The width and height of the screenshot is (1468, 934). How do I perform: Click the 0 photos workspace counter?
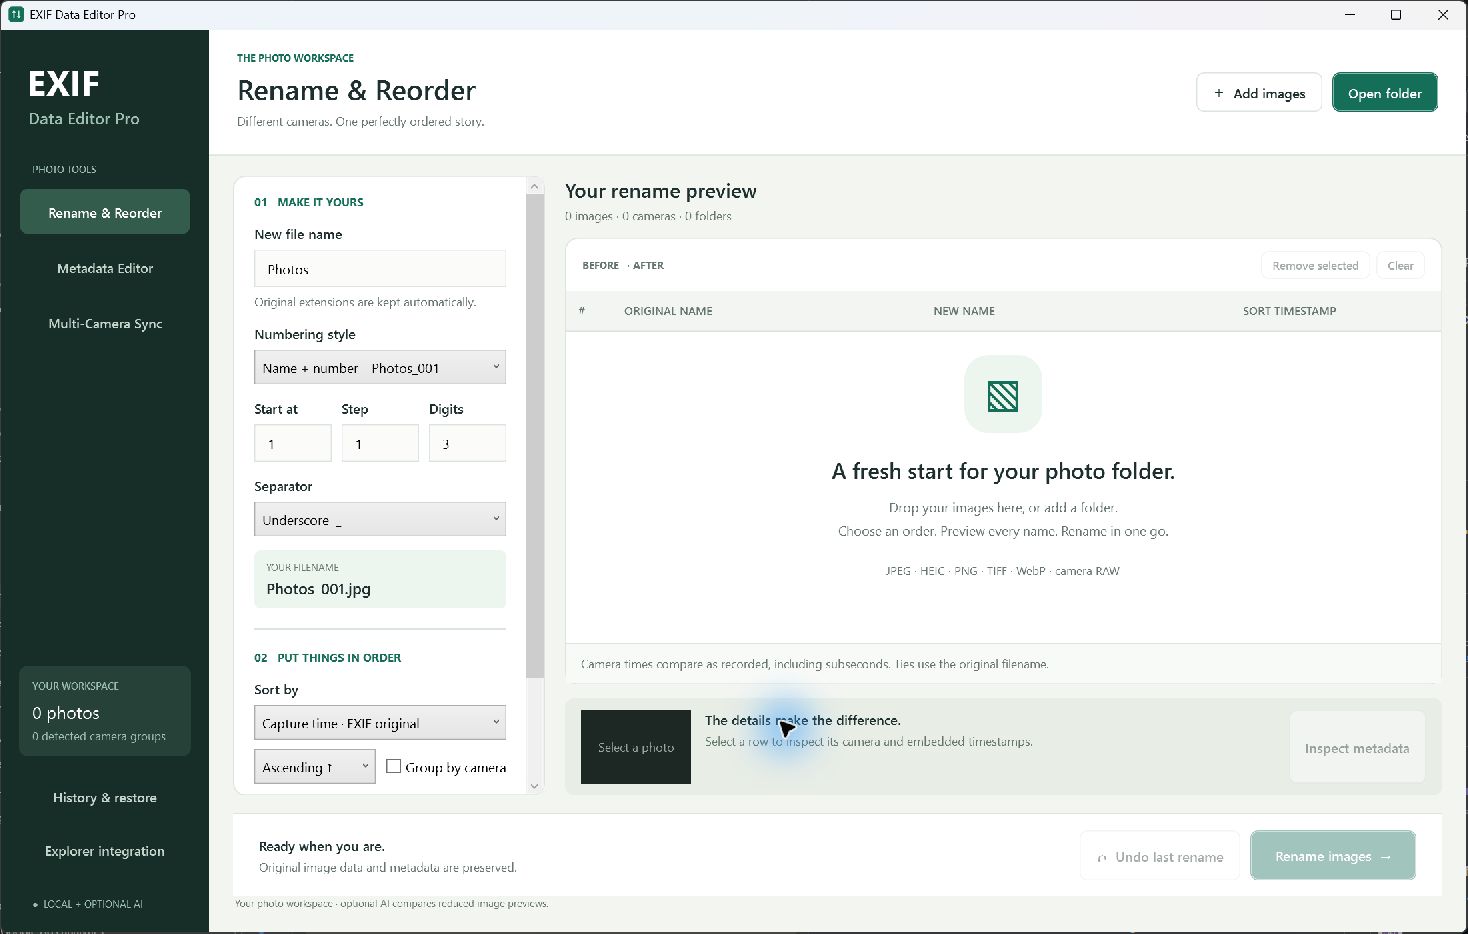(x=66, y=713)
